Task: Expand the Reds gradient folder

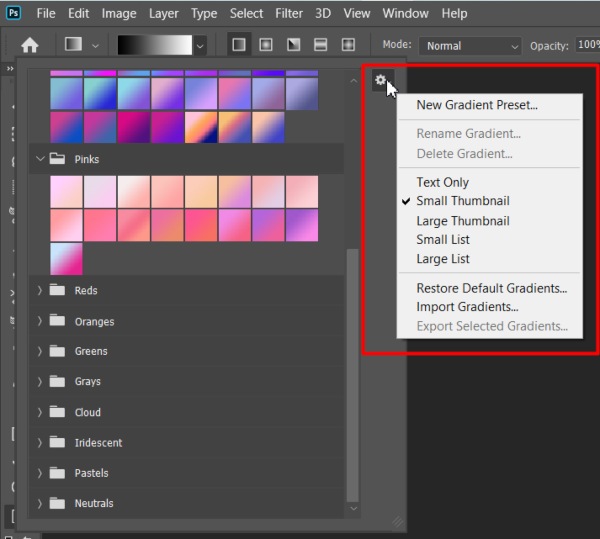Action: 40,291
